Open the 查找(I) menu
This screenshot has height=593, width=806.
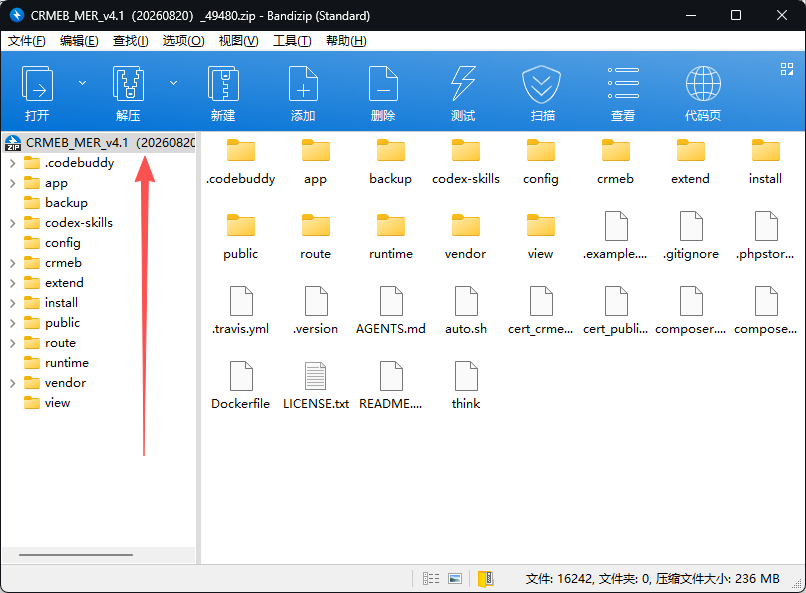click(131, 41)
